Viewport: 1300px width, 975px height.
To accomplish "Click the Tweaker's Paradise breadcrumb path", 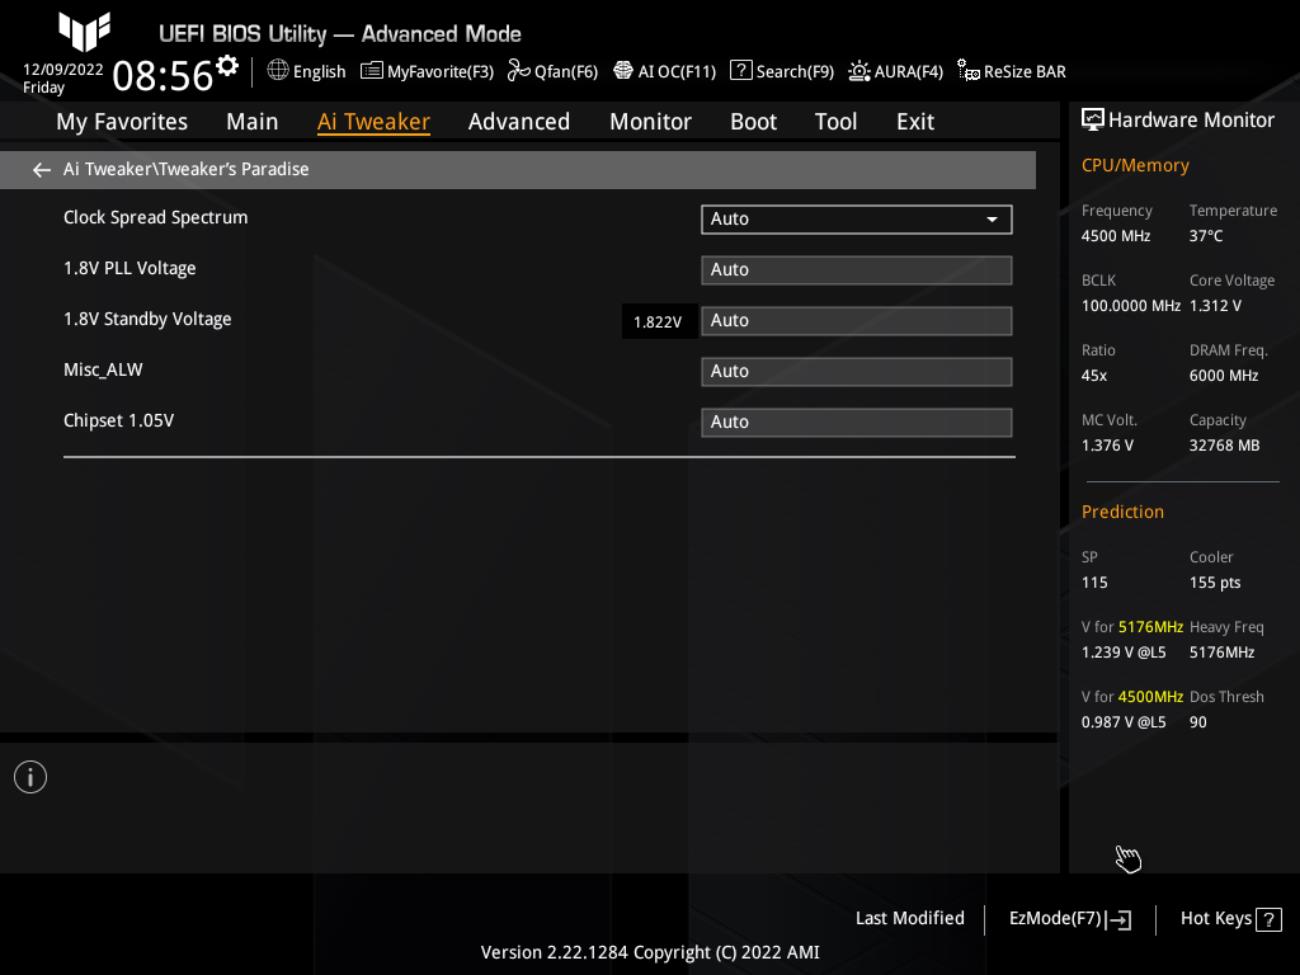I will tap(186, 169).
